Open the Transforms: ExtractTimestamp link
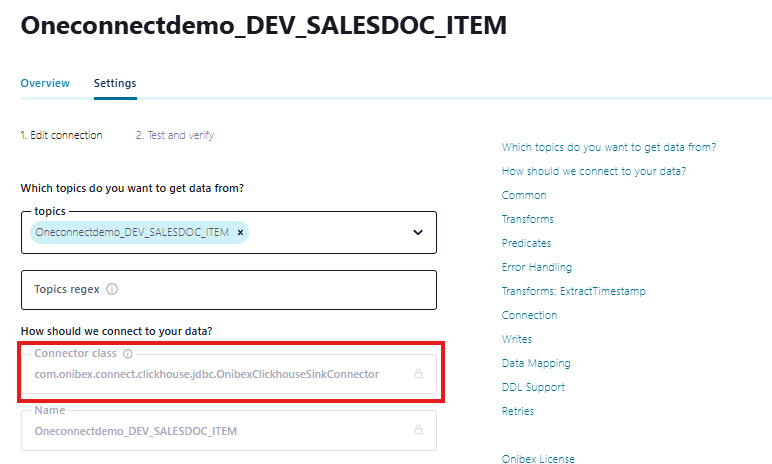The height and width of the screenshot is (464, 772). 574,291
